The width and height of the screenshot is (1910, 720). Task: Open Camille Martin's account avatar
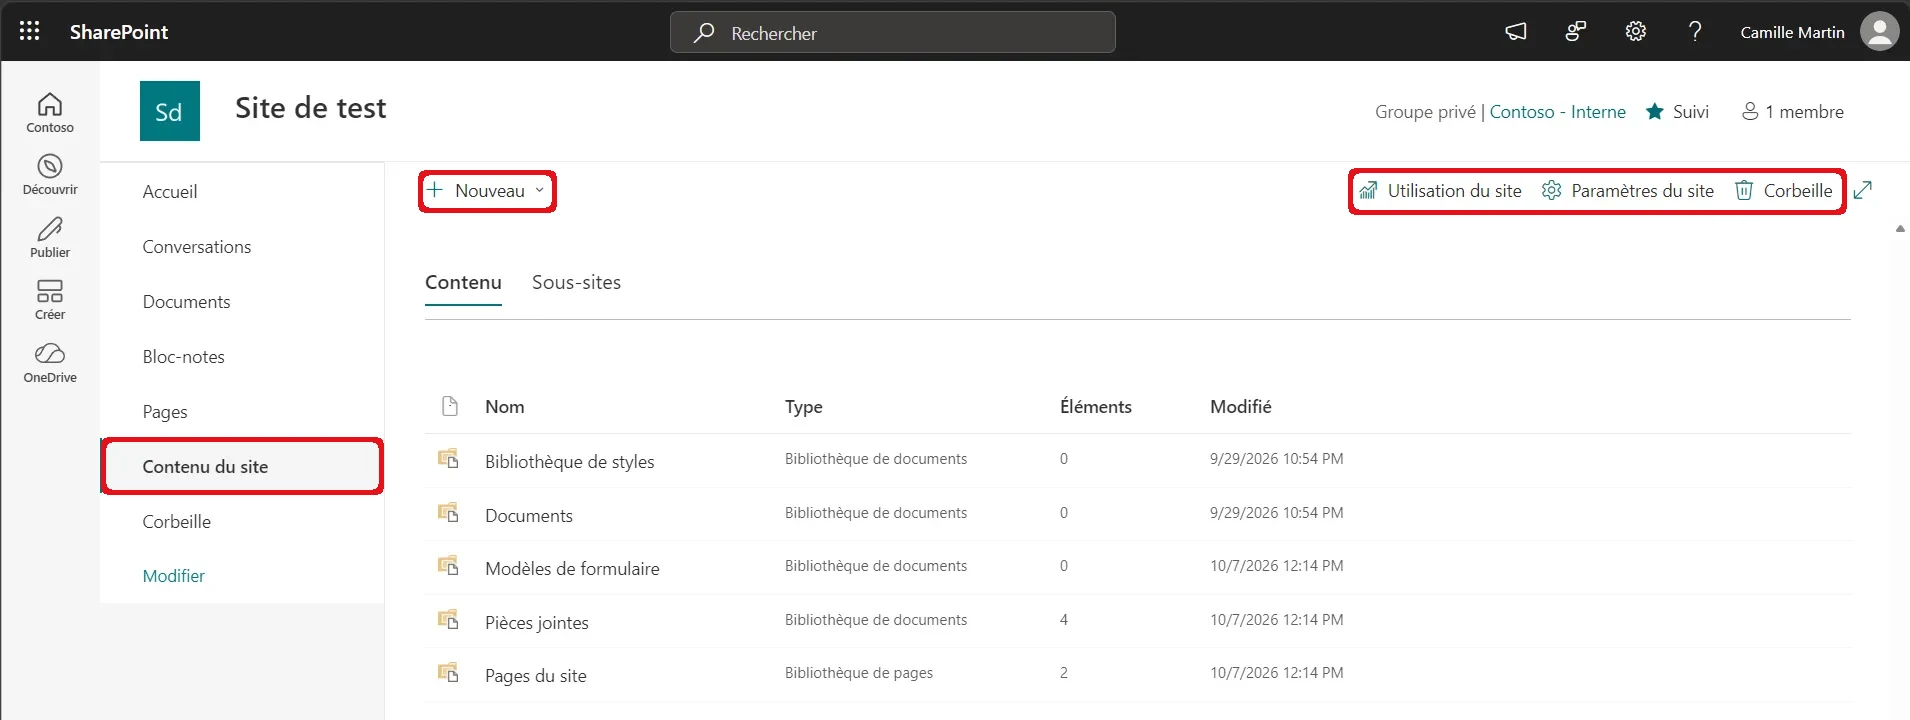click(x=1879, y=31)
